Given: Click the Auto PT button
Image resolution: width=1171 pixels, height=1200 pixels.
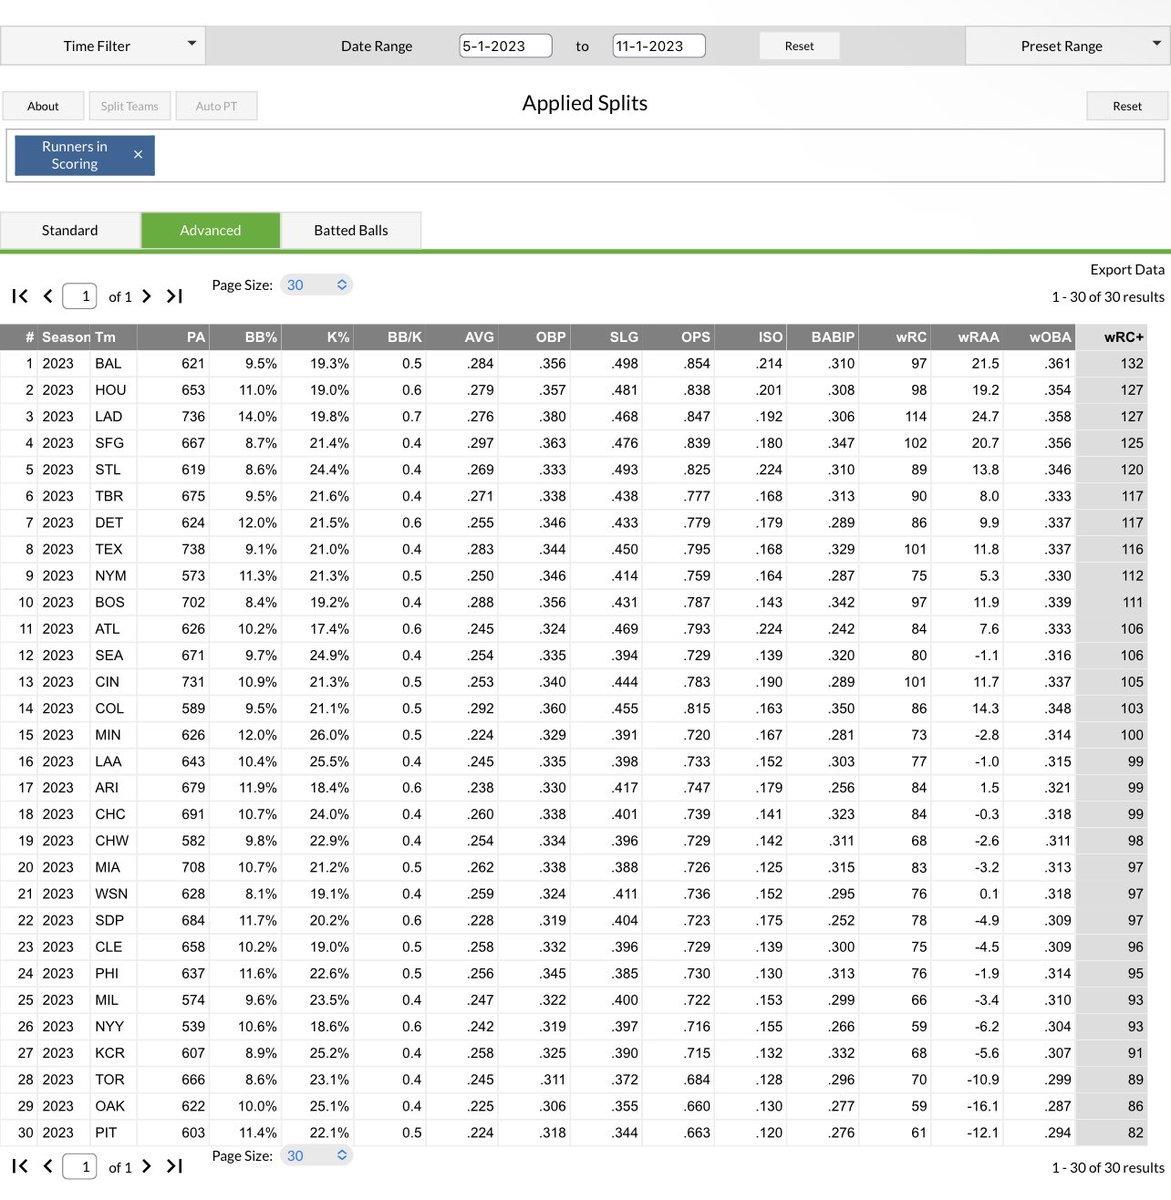Looking at the screenshot, I should 216,106.
